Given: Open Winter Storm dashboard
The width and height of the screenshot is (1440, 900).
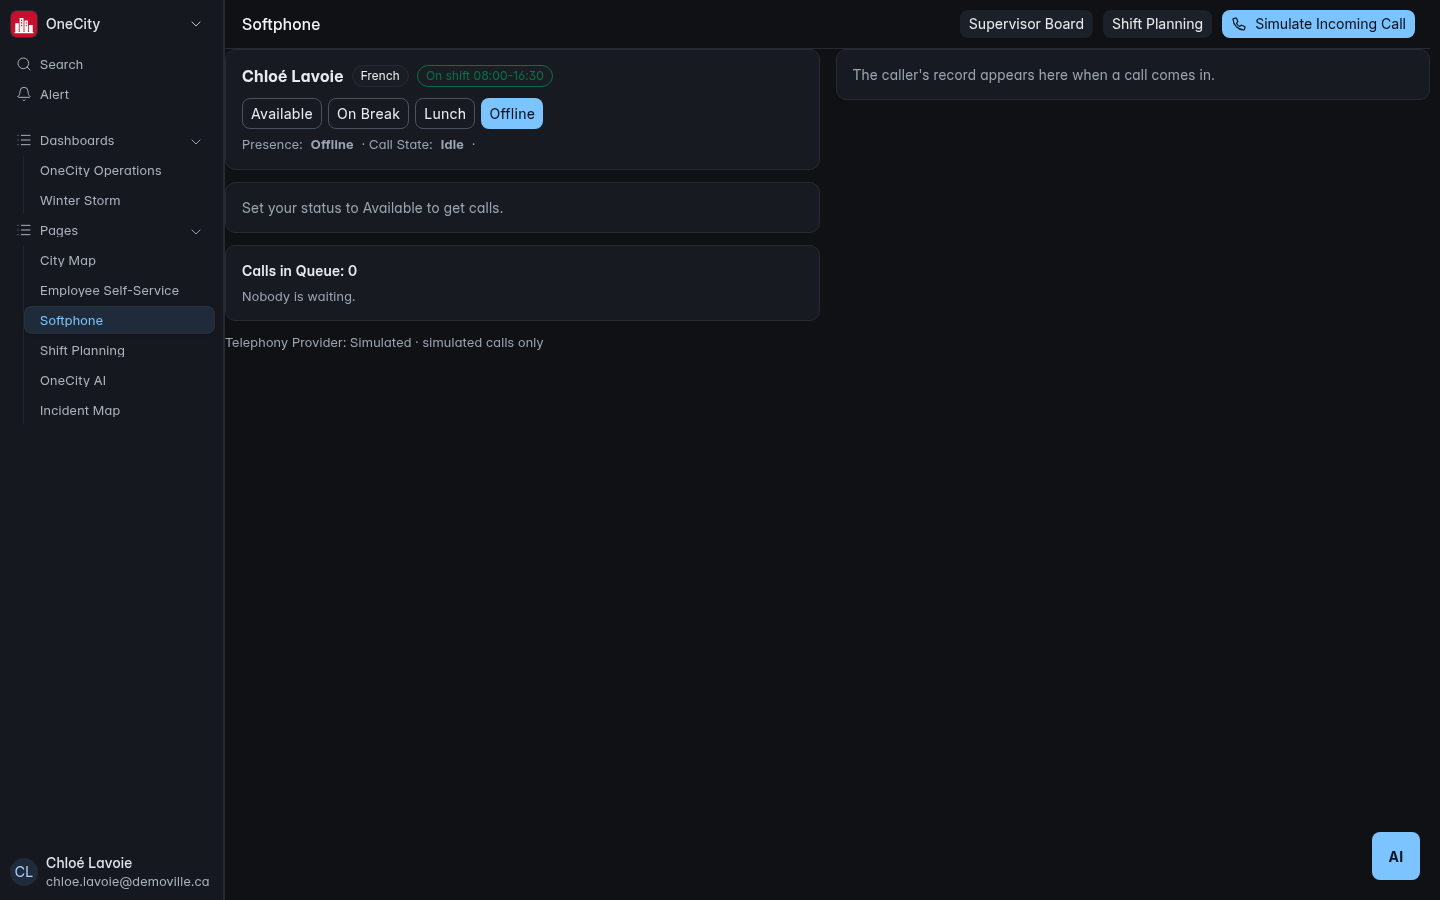Looking at the screenshot, I should coord(119,201).
